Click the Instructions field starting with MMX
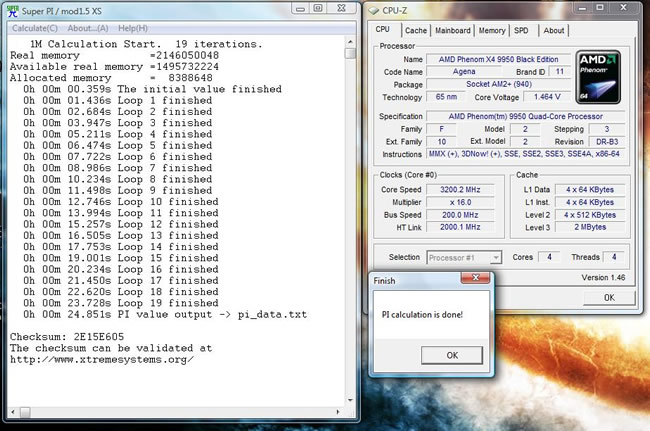This screenshot has height=431, width=650. pyautogui.click(x=526, y=154)
